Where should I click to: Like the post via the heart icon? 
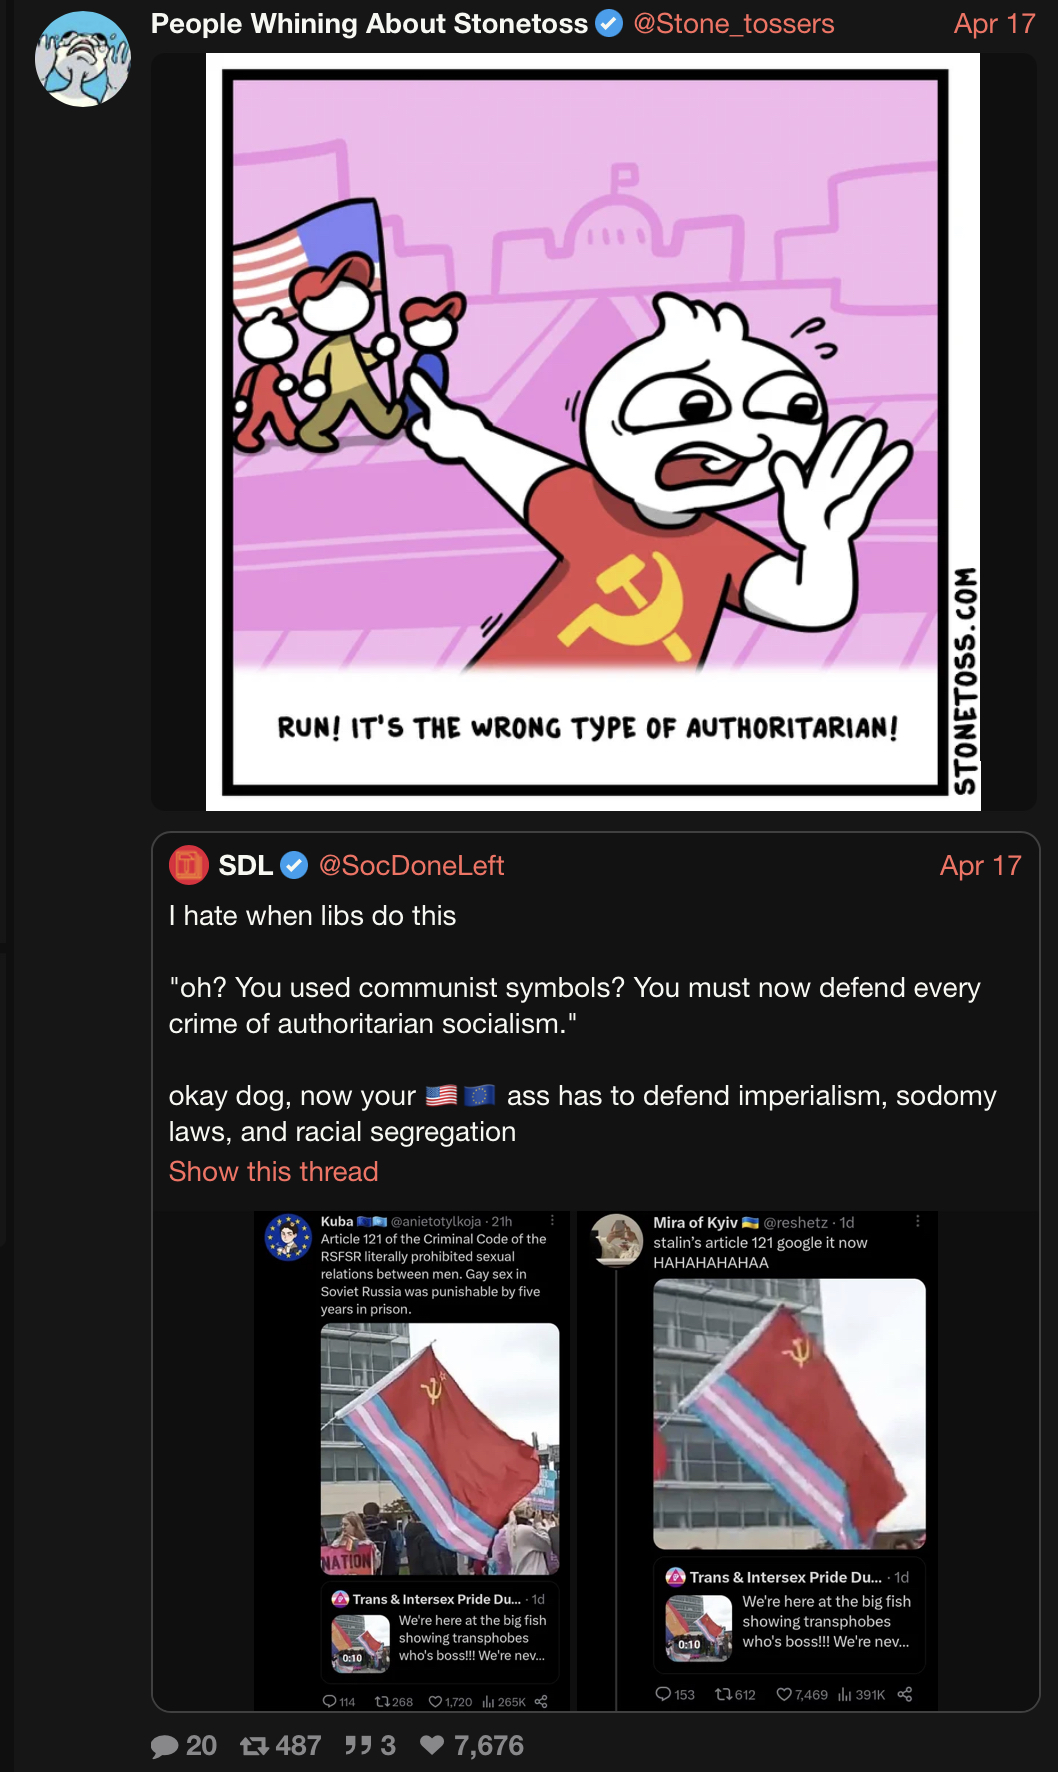(432, 1745)
